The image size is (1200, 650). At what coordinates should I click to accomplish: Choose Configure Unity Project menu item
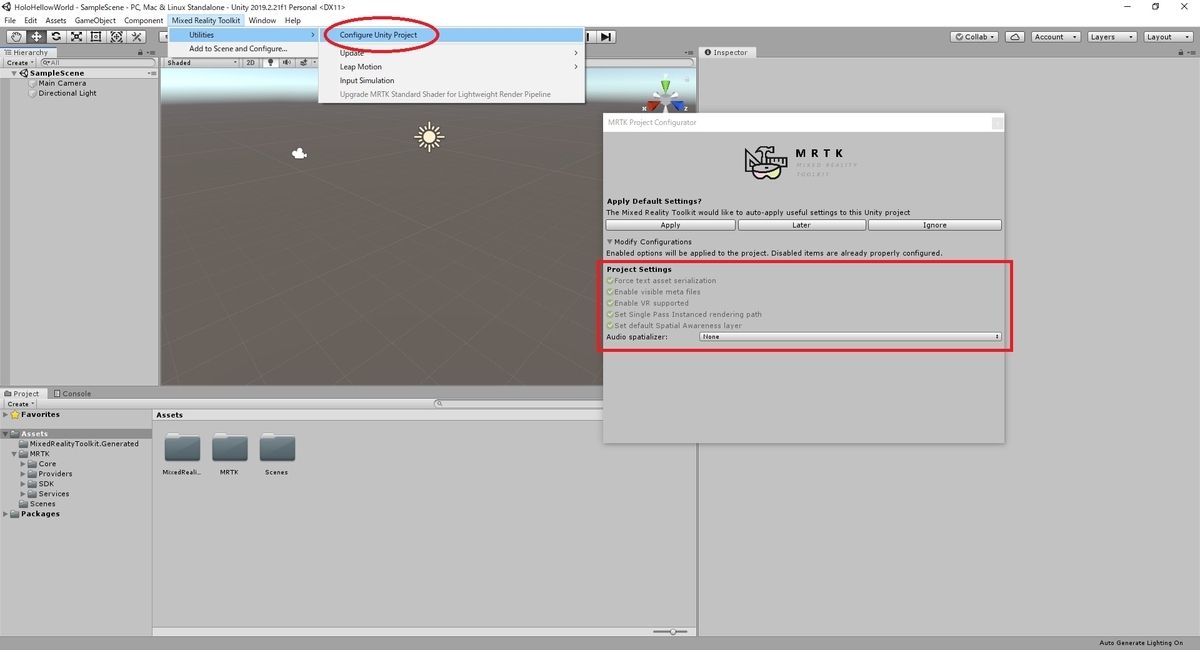coord(453,35)
